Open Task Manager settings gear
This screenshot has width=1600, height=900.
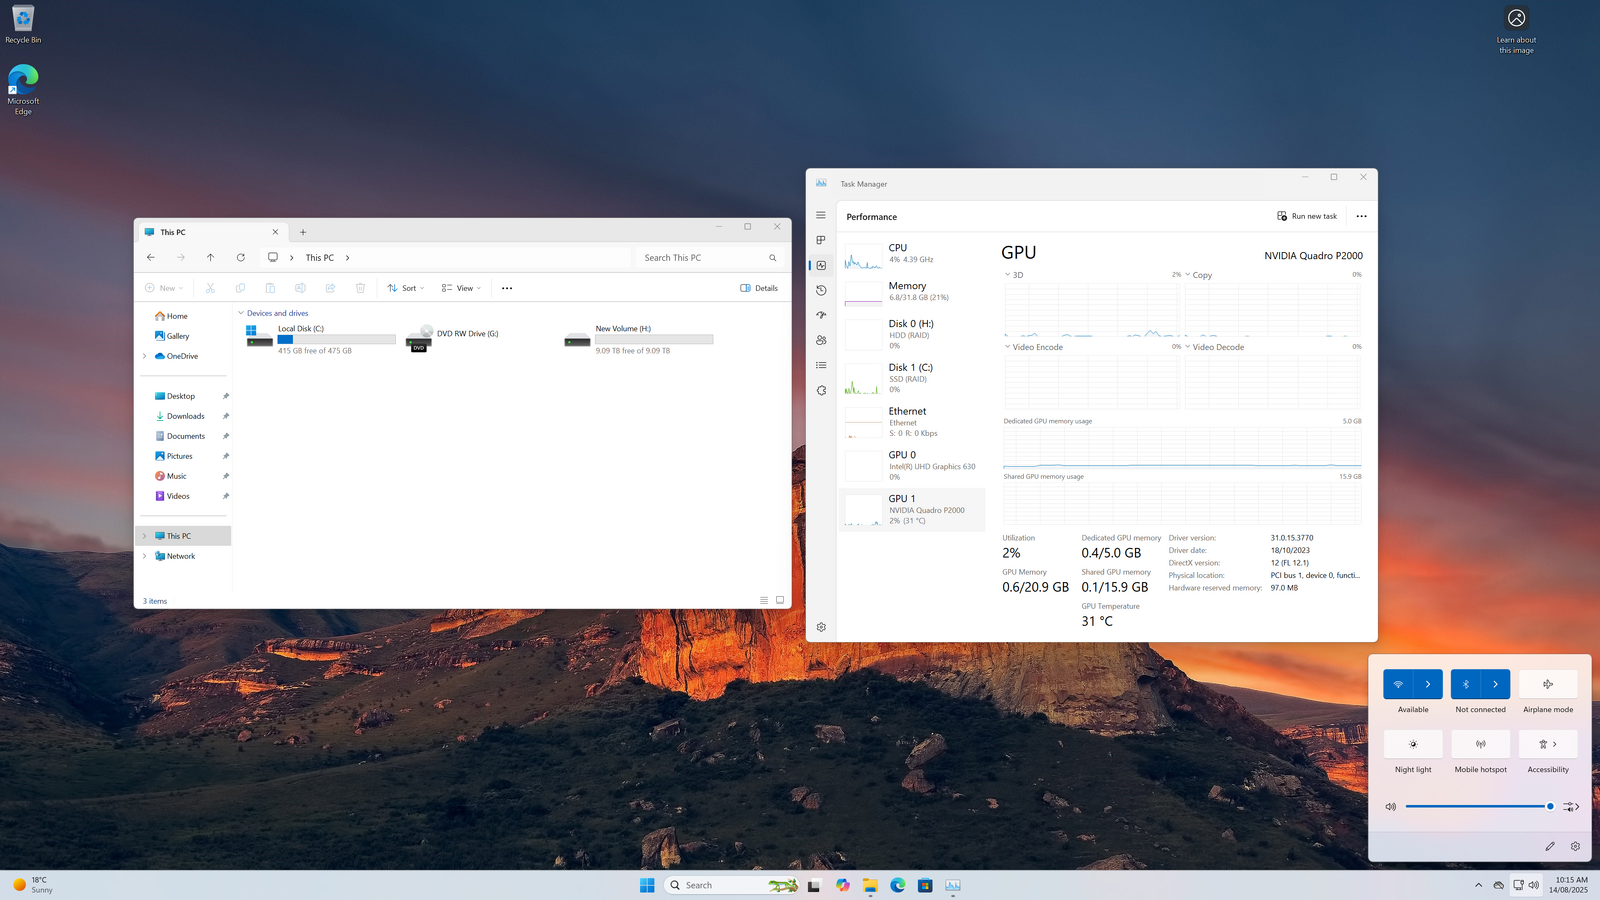pyautogui.click(x=821, y=627)
